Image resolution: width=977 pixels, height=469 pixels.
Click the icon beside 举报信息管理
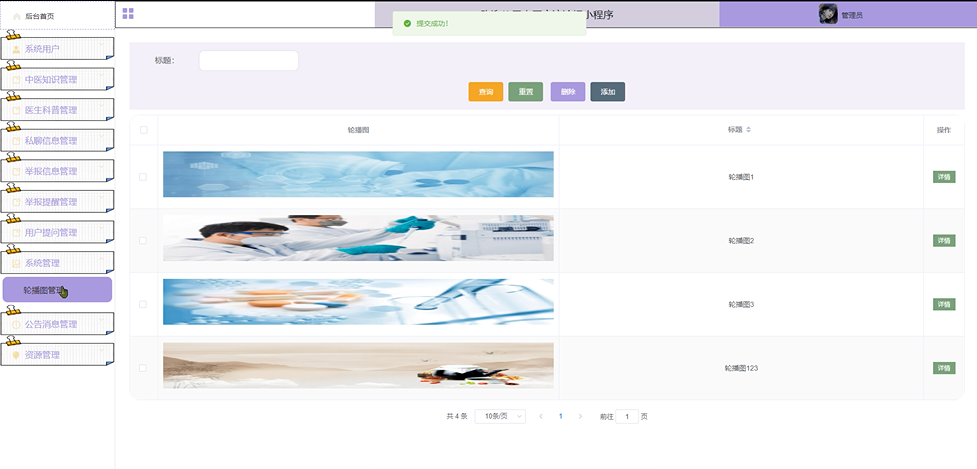tap(16, 171)
